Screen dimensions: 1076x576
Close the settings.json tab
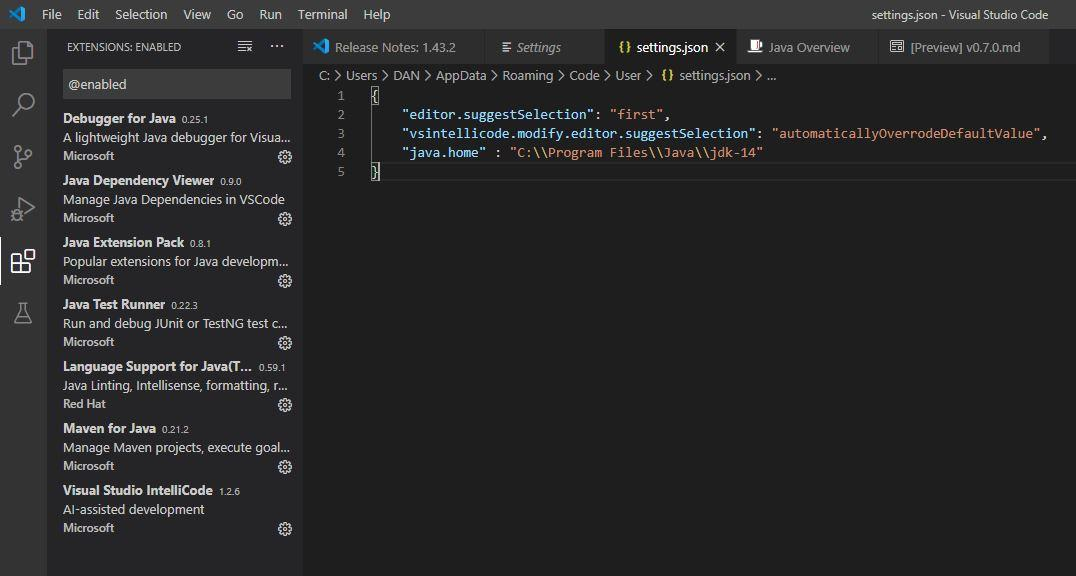pos(720,47)
